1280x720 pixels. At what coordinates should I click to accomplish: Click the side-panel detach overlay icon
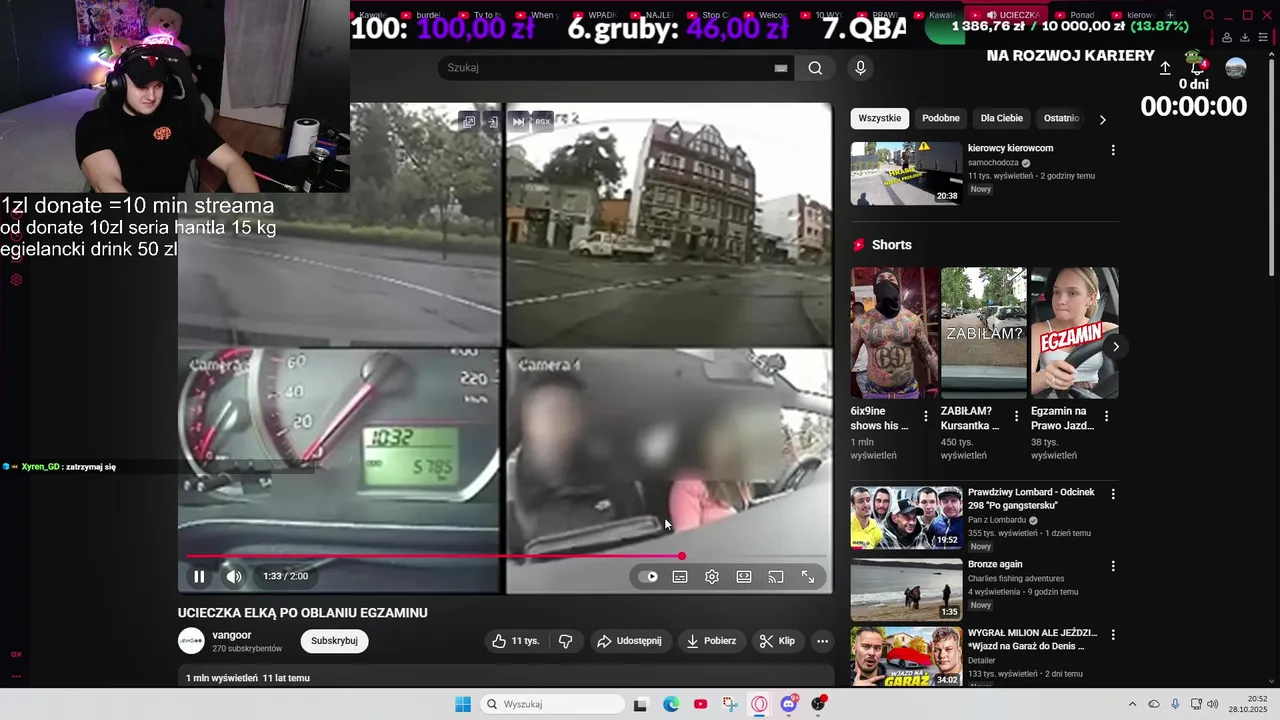tap(493, 121)
